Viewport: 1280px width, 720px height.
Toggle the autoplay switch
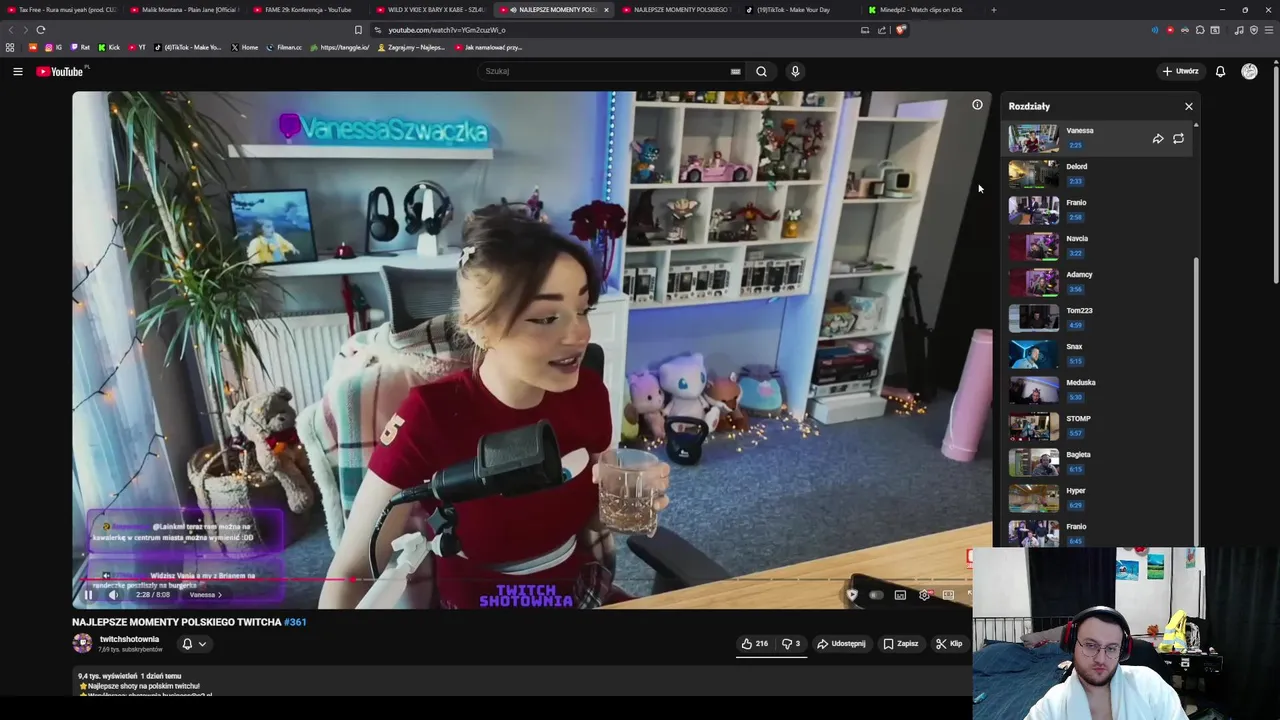tap(876, 595)
